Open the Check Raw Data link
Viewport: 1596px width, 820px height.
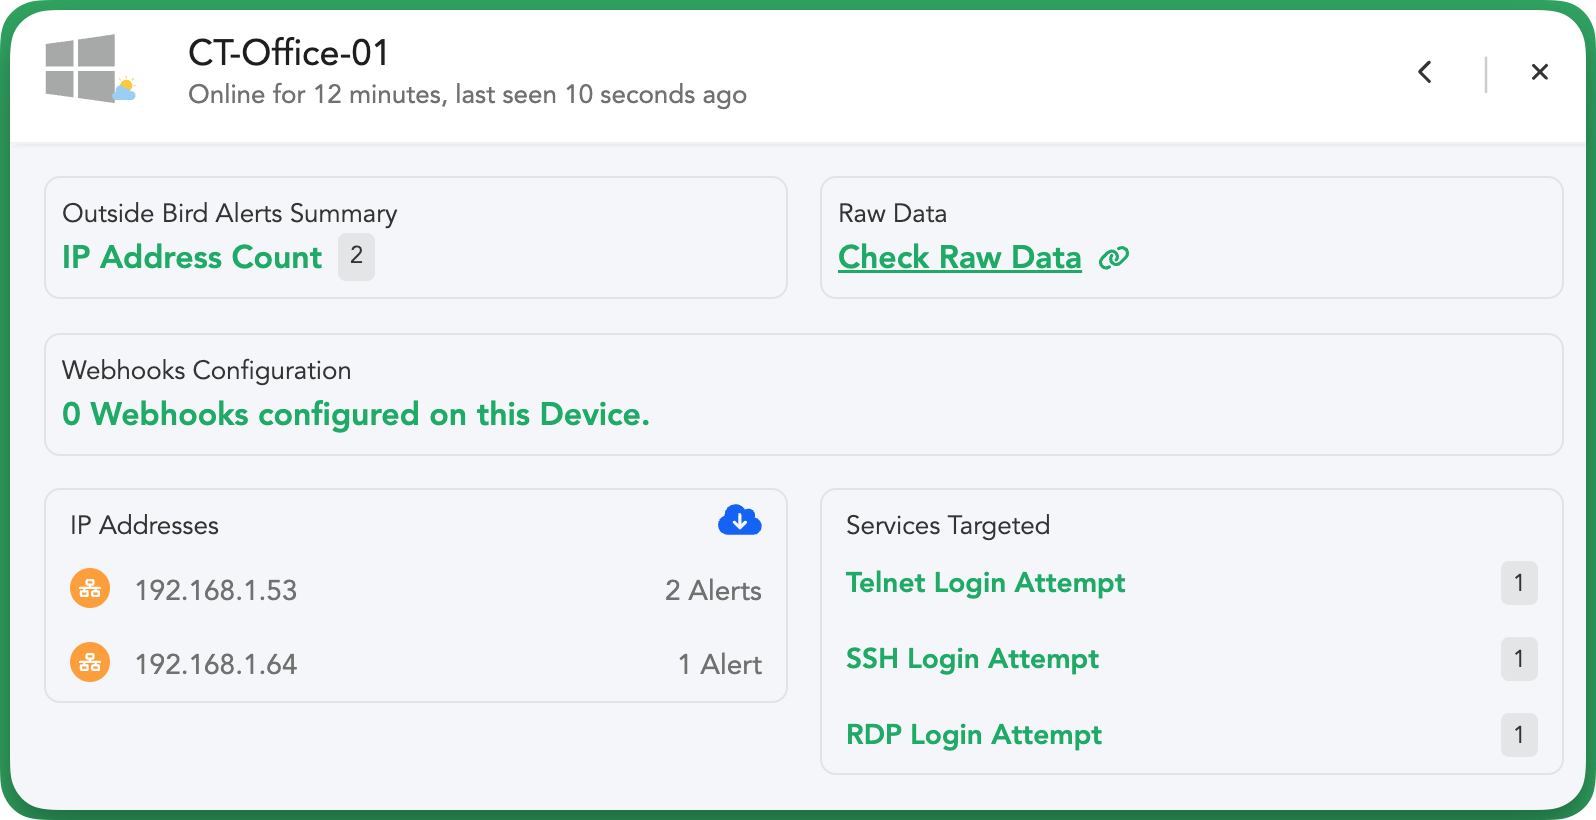(960, 257)
